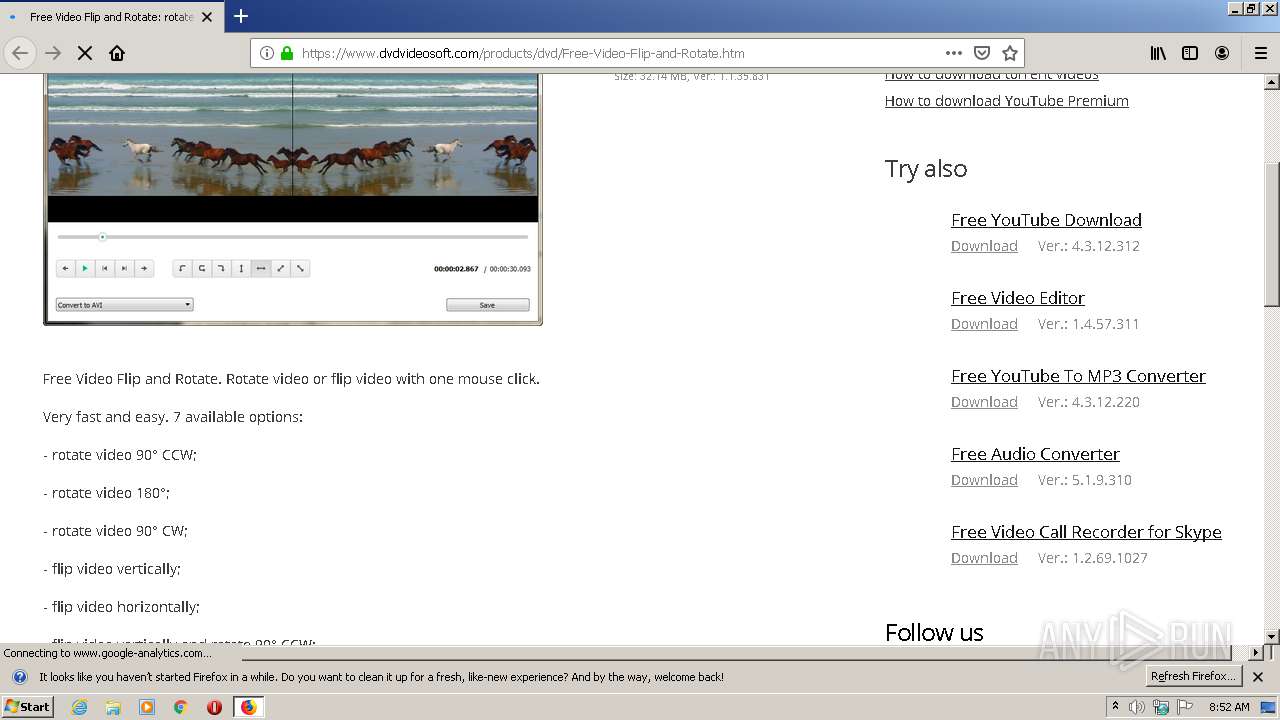1280x720 pixels.
Task: Download Free YouTube To MP3 Converter
Action: pos(984,402)
